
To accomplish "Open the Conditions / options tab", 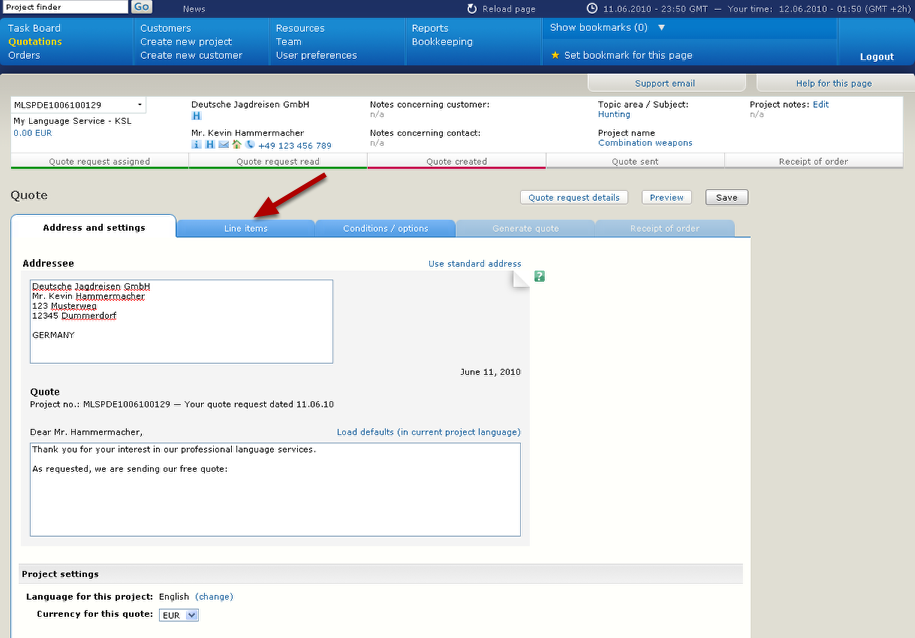I will coord(385,228).
